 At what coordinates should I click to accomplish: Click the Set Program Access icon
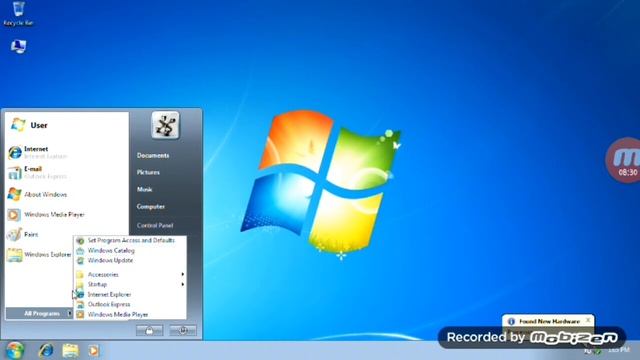[80, 240]
